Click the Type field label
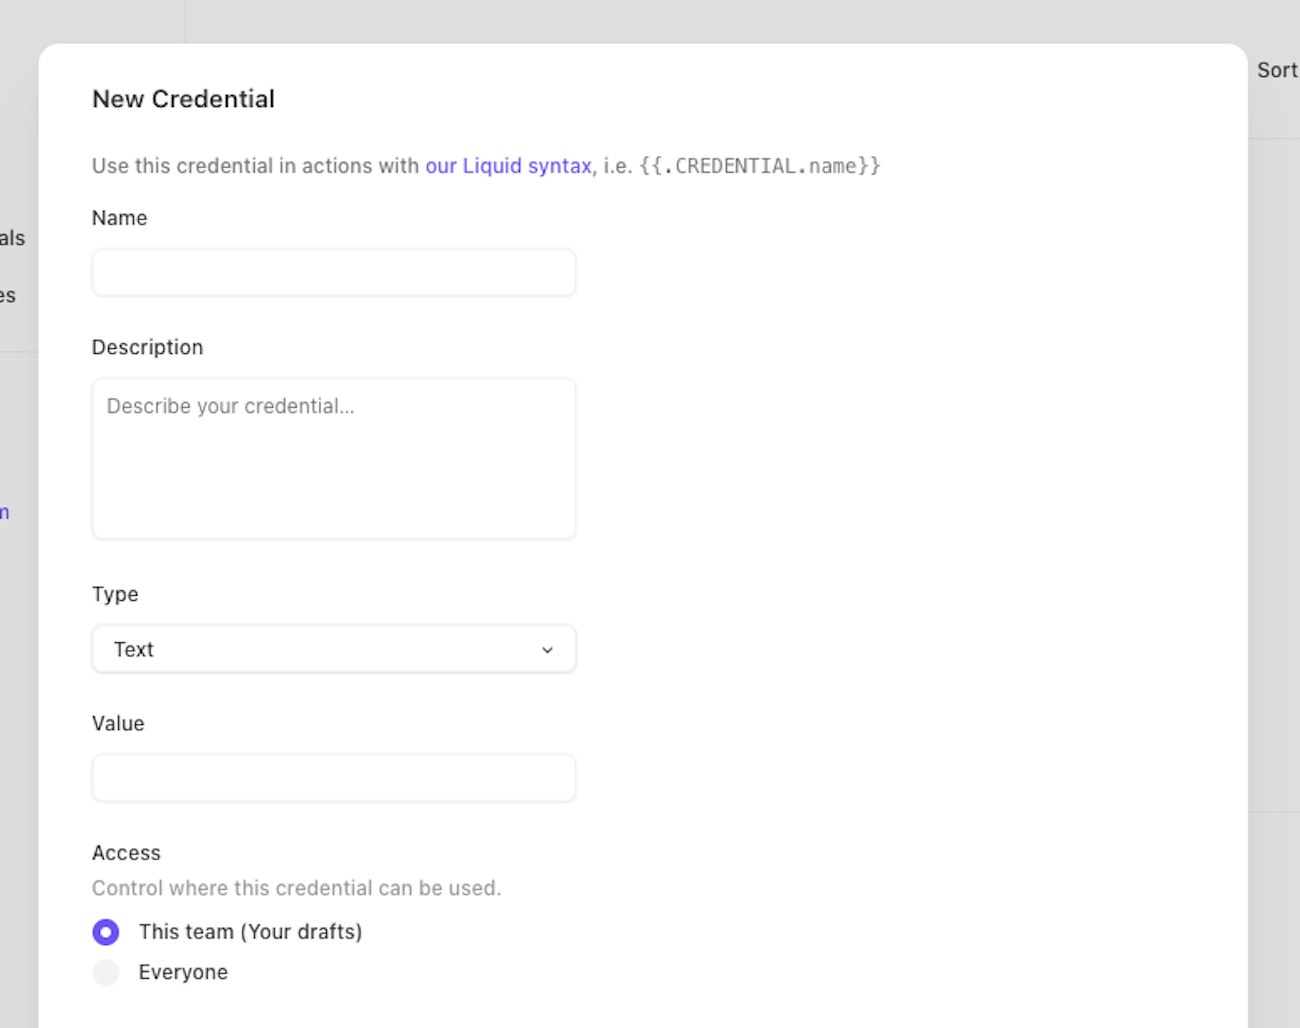This screenshot has width=1300, height=1028. (x=115, y=594)
